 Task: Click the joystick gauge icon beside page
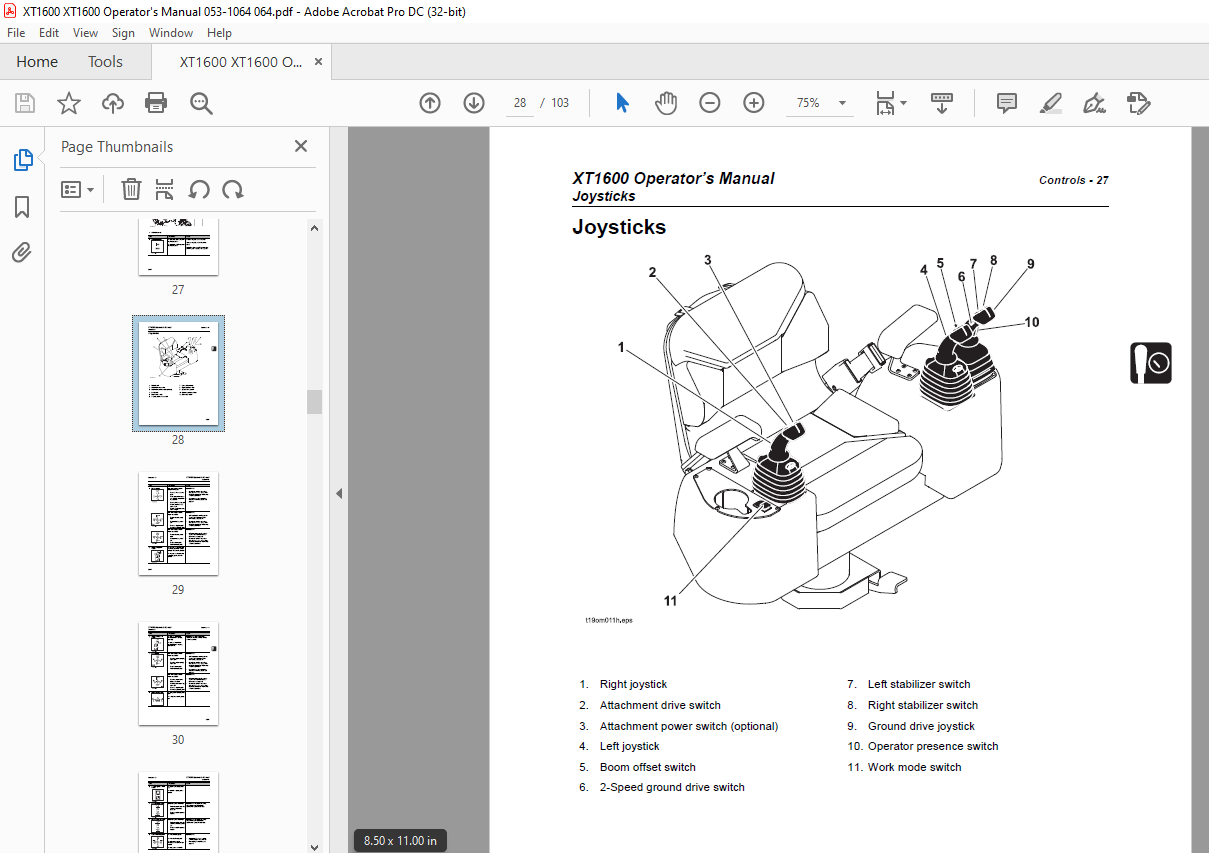pos(1151,363)
